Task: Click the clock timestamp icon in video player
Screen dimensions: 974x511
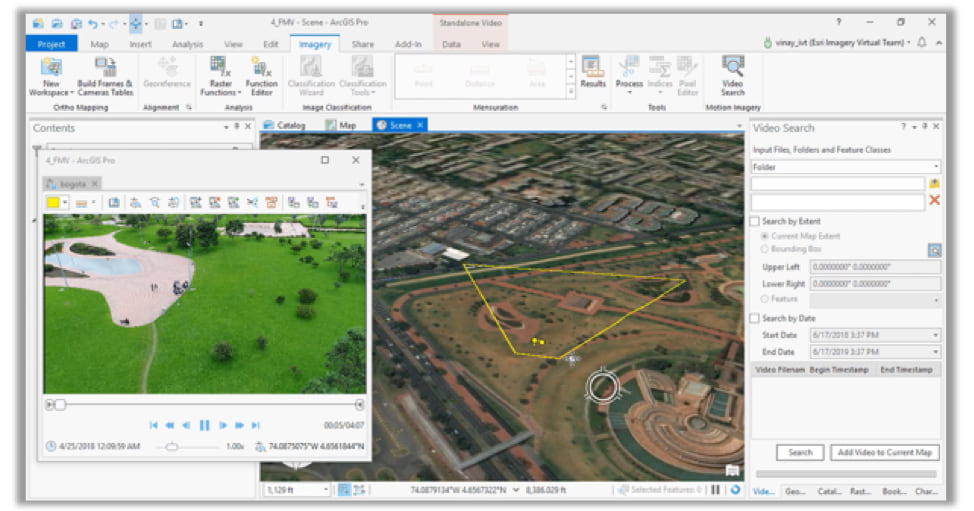Action: 50,446
